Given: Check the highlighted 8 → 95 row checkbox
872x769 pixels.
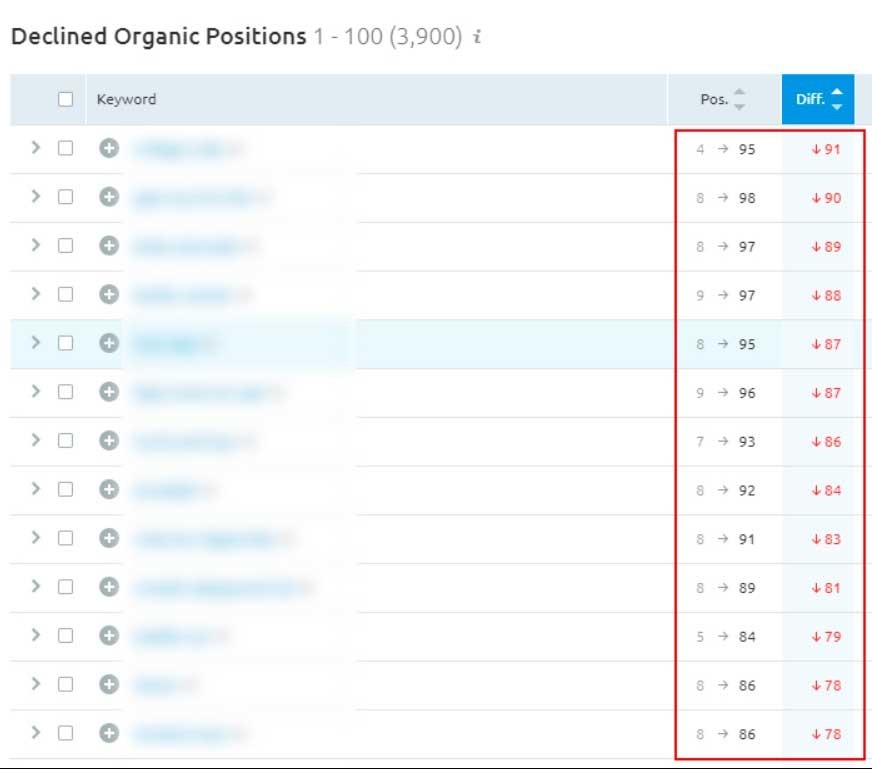Looking at the screenshot, I should click(66, 343).
